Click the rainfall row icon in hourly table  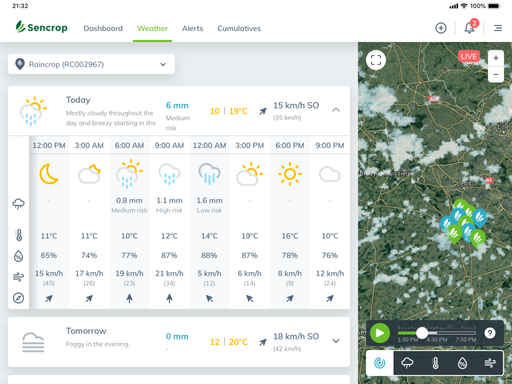19,204
